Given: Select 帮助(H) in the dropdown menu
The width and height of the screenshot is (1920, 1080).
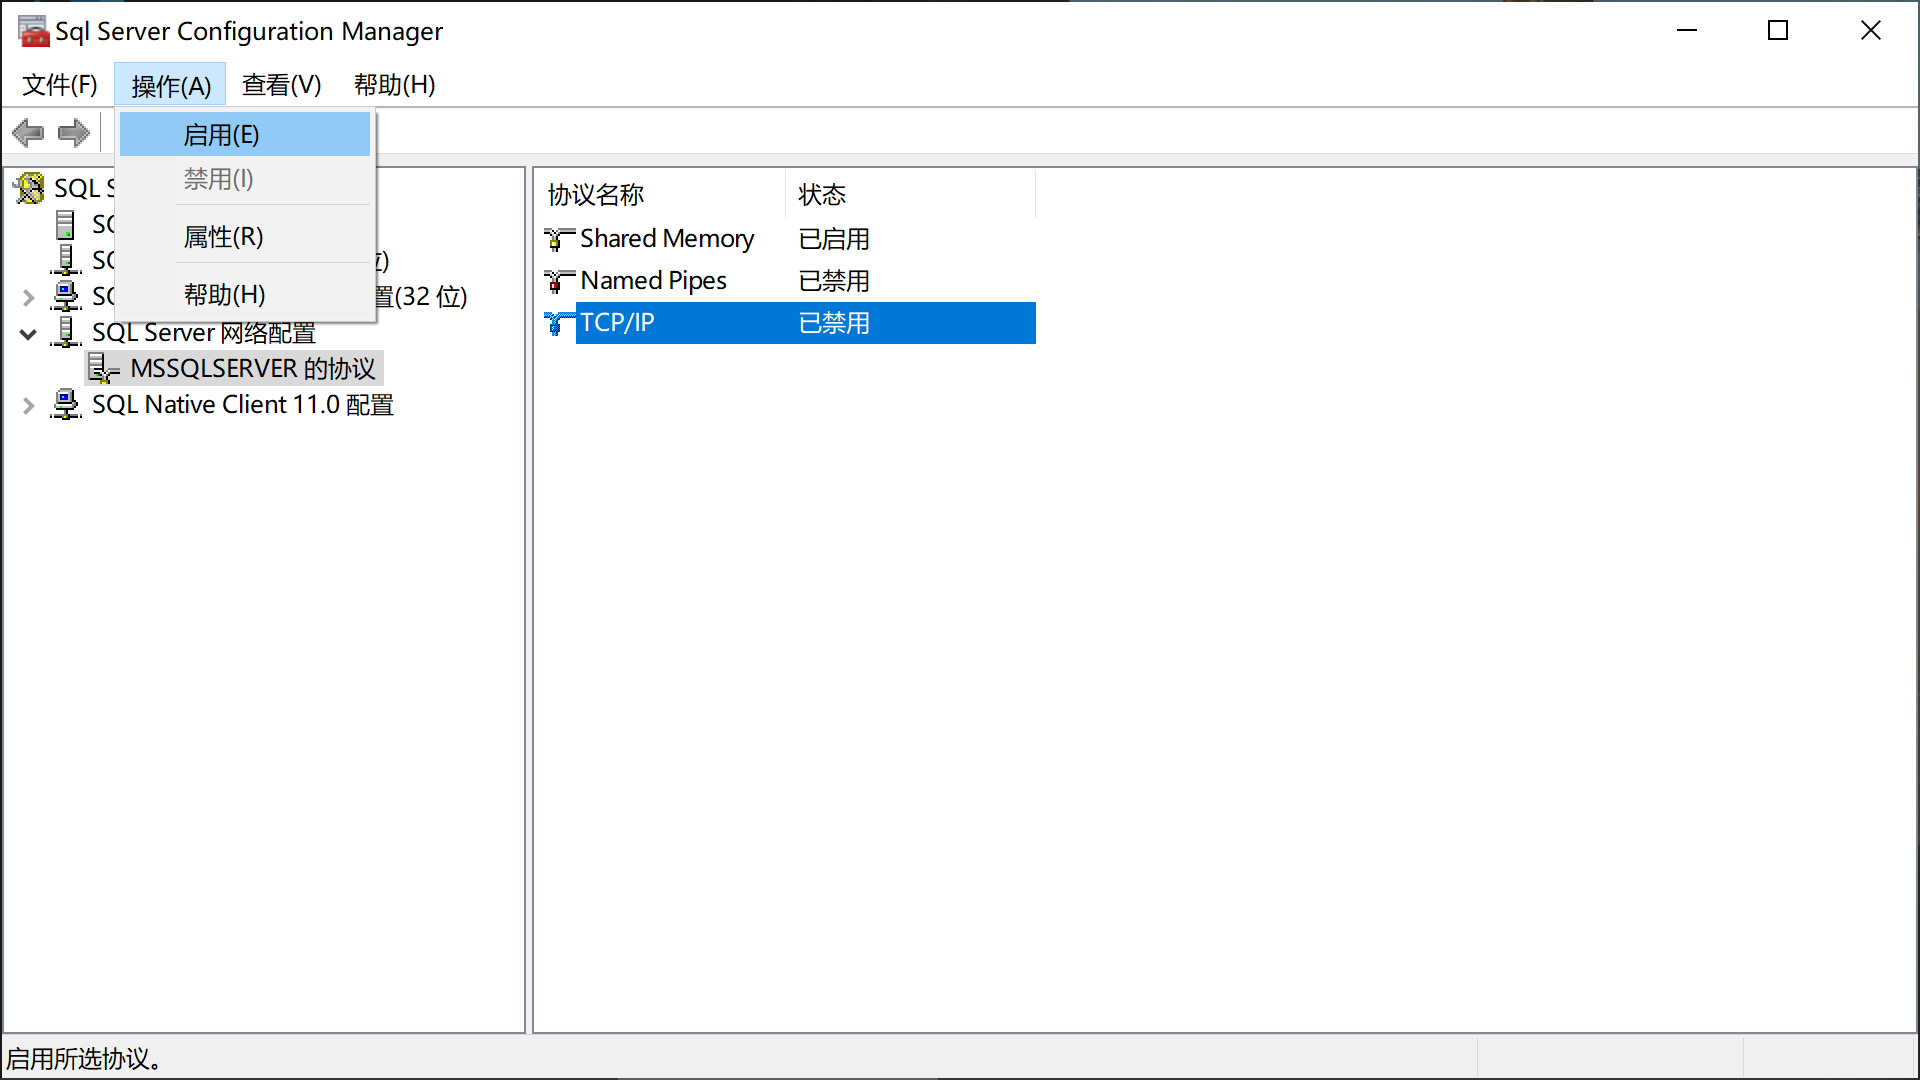Looking at the screenshot, I should (x=225, y=295).
